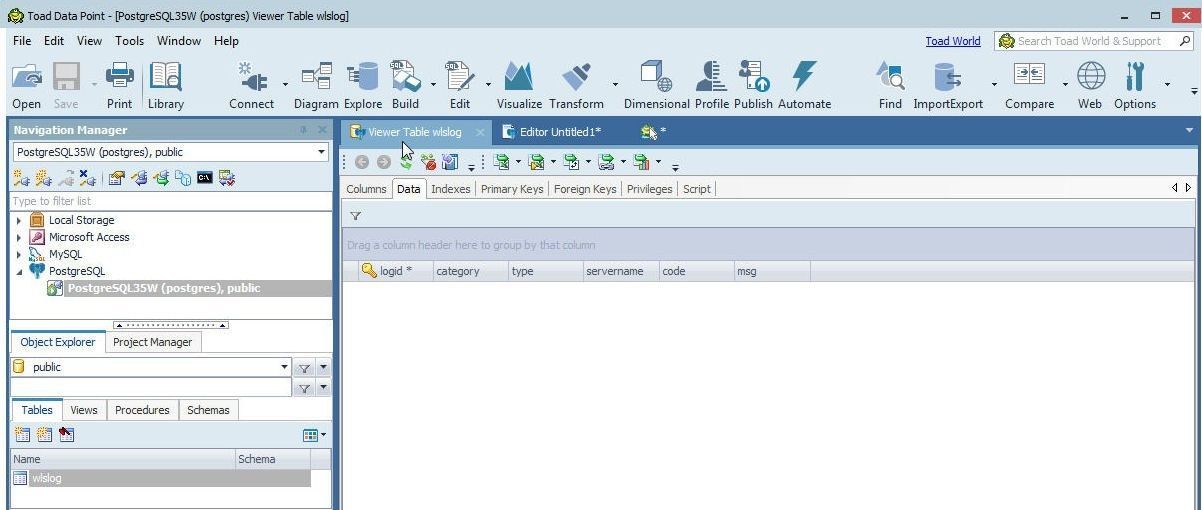This screenshot has width=1202, height=510.
Task: Switch to the Script tab
Action: (x=697, y=189)
